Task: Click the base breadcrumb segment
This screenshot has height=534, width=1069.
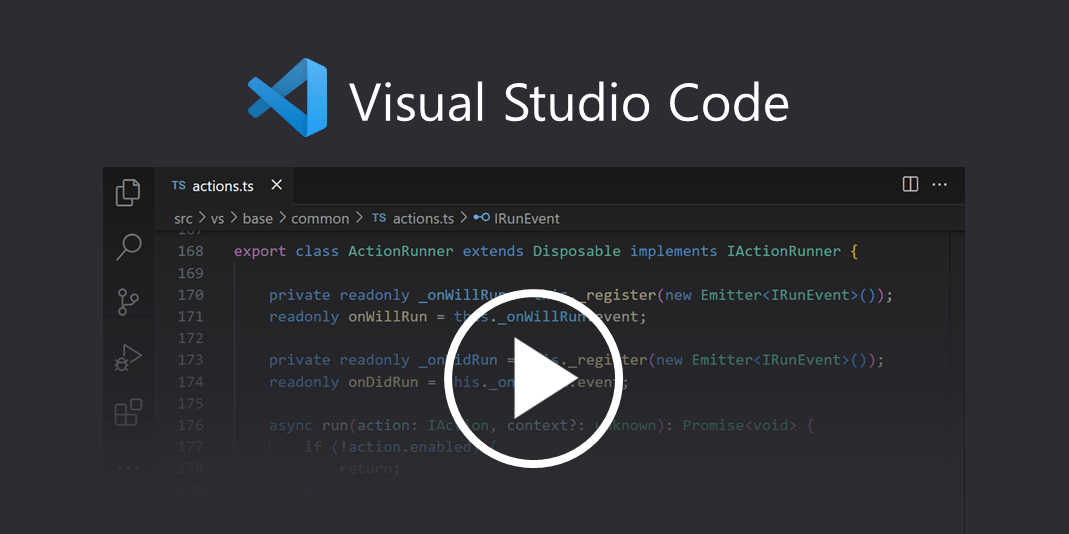Action: (x=258, y=219)
